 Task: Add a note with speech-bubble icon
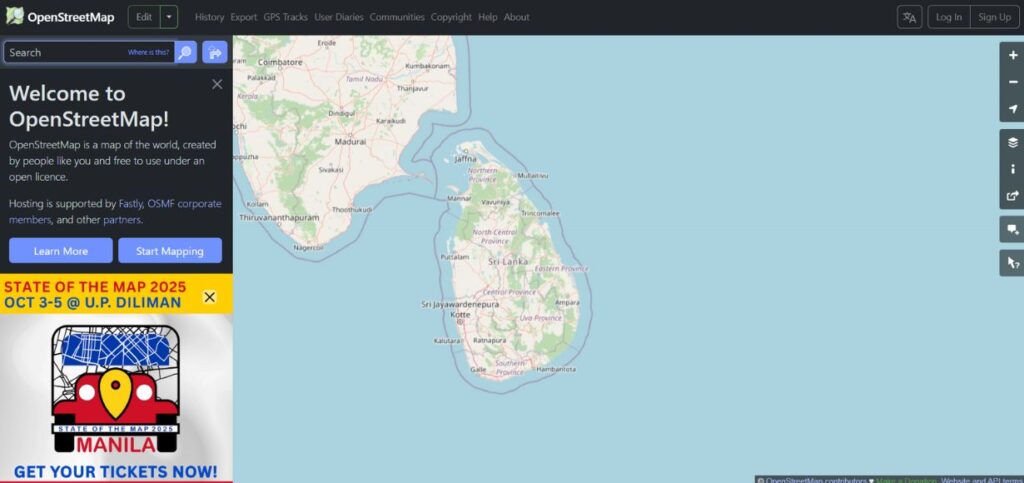(x=1013, y=229)
